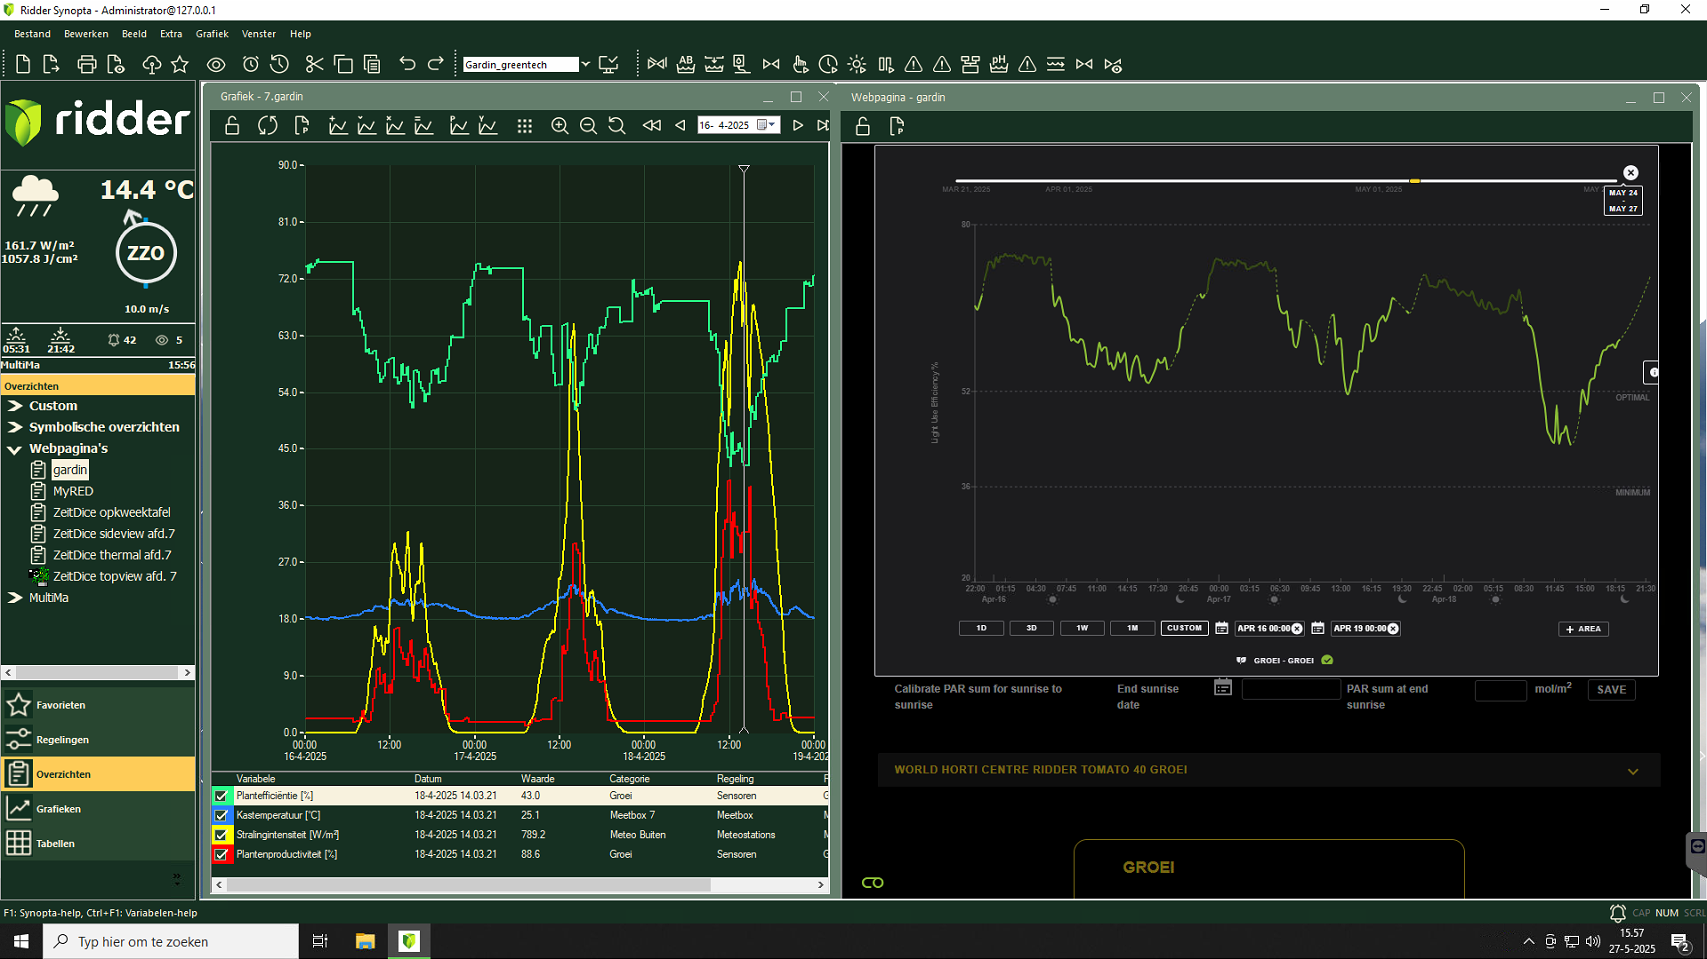This screenshot has height=959, width=1707.
Task: Select the 1W time range button
Action: click(x=1082, y=629)
